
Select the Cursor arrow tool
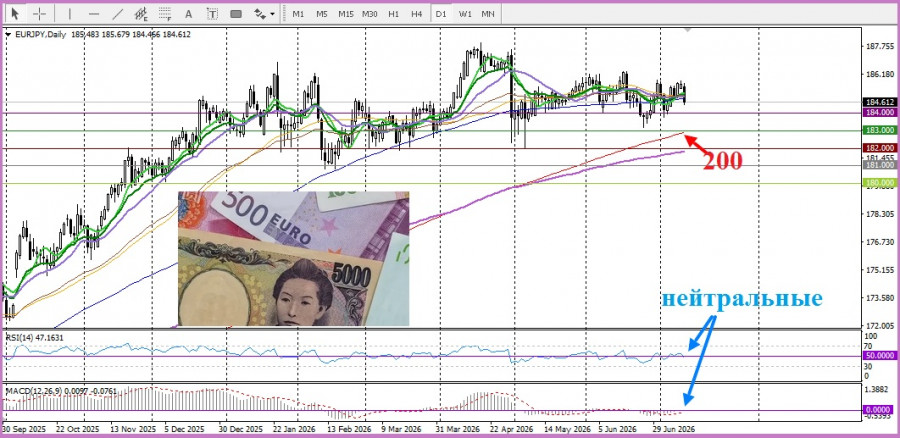pyautogui.click(x=15, y=13)
